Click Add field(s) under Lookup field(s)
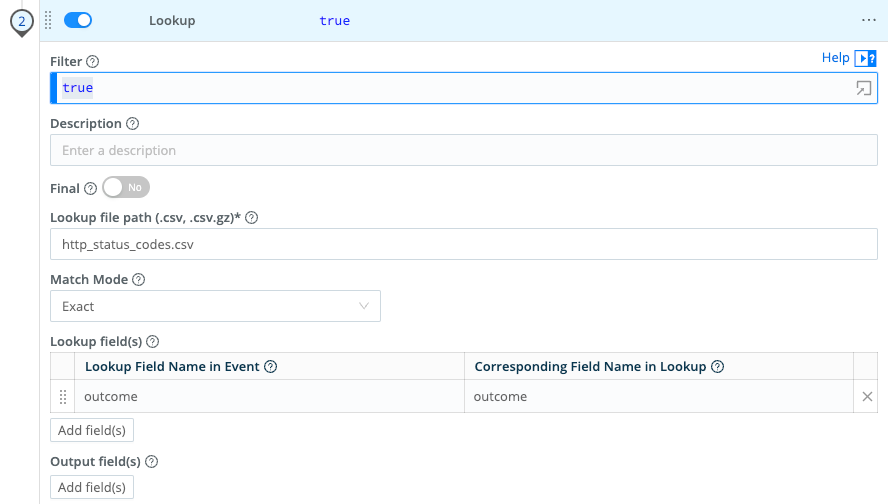 (x=92, y=430)
